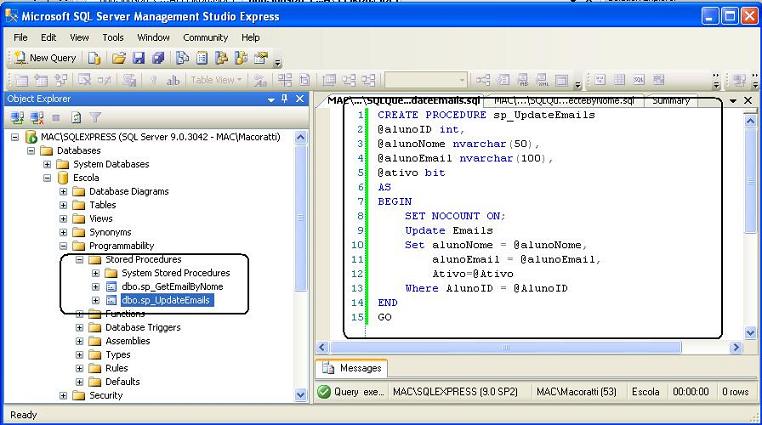
Task: Open the Tools menu
Action: click(x=113, y=37)
